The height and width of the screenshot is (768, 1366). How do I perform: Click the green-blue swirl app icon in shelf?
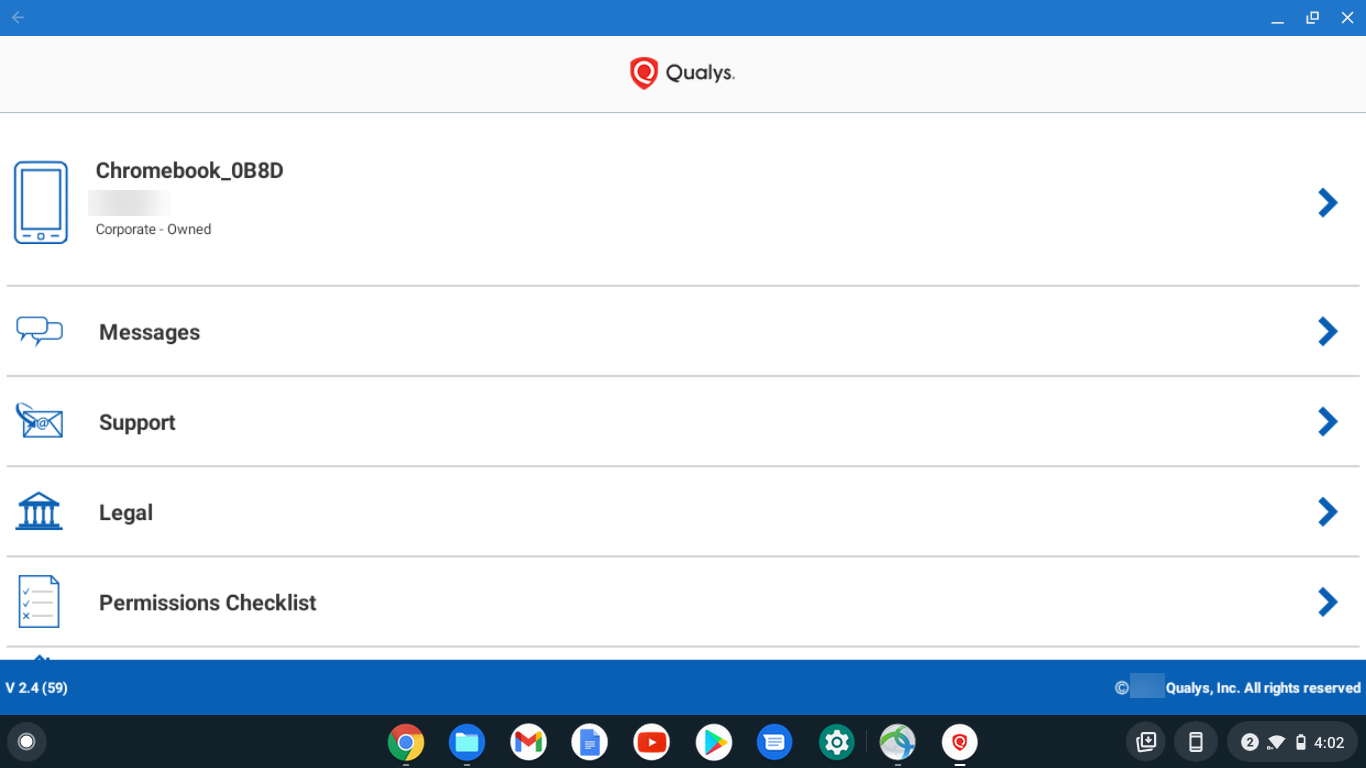(x=898, y=742)
